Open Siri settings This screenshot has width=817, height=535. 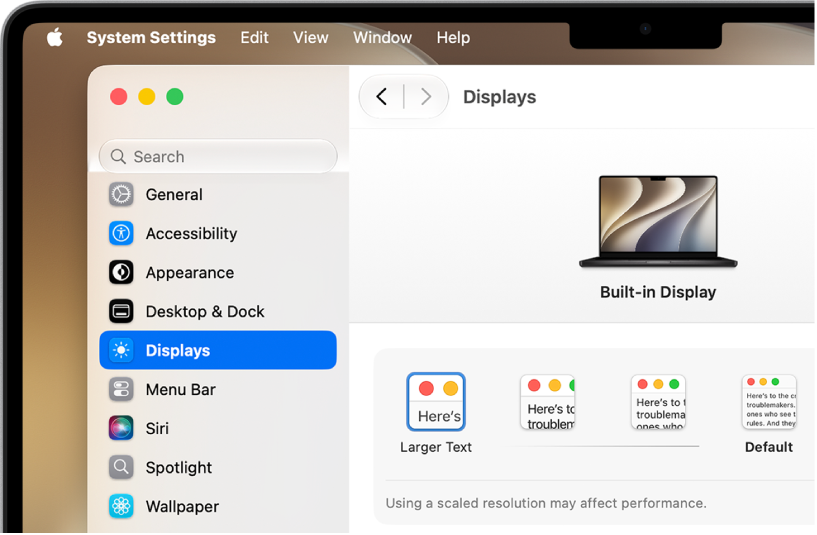pyautogui.click(x=218, y=428)
